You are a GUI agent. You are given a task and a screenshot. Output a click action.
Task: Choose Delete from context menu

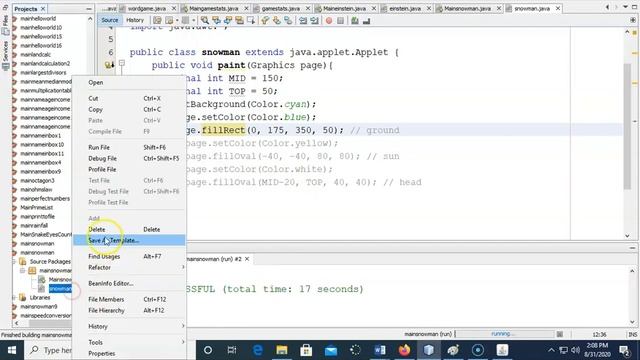129,229
